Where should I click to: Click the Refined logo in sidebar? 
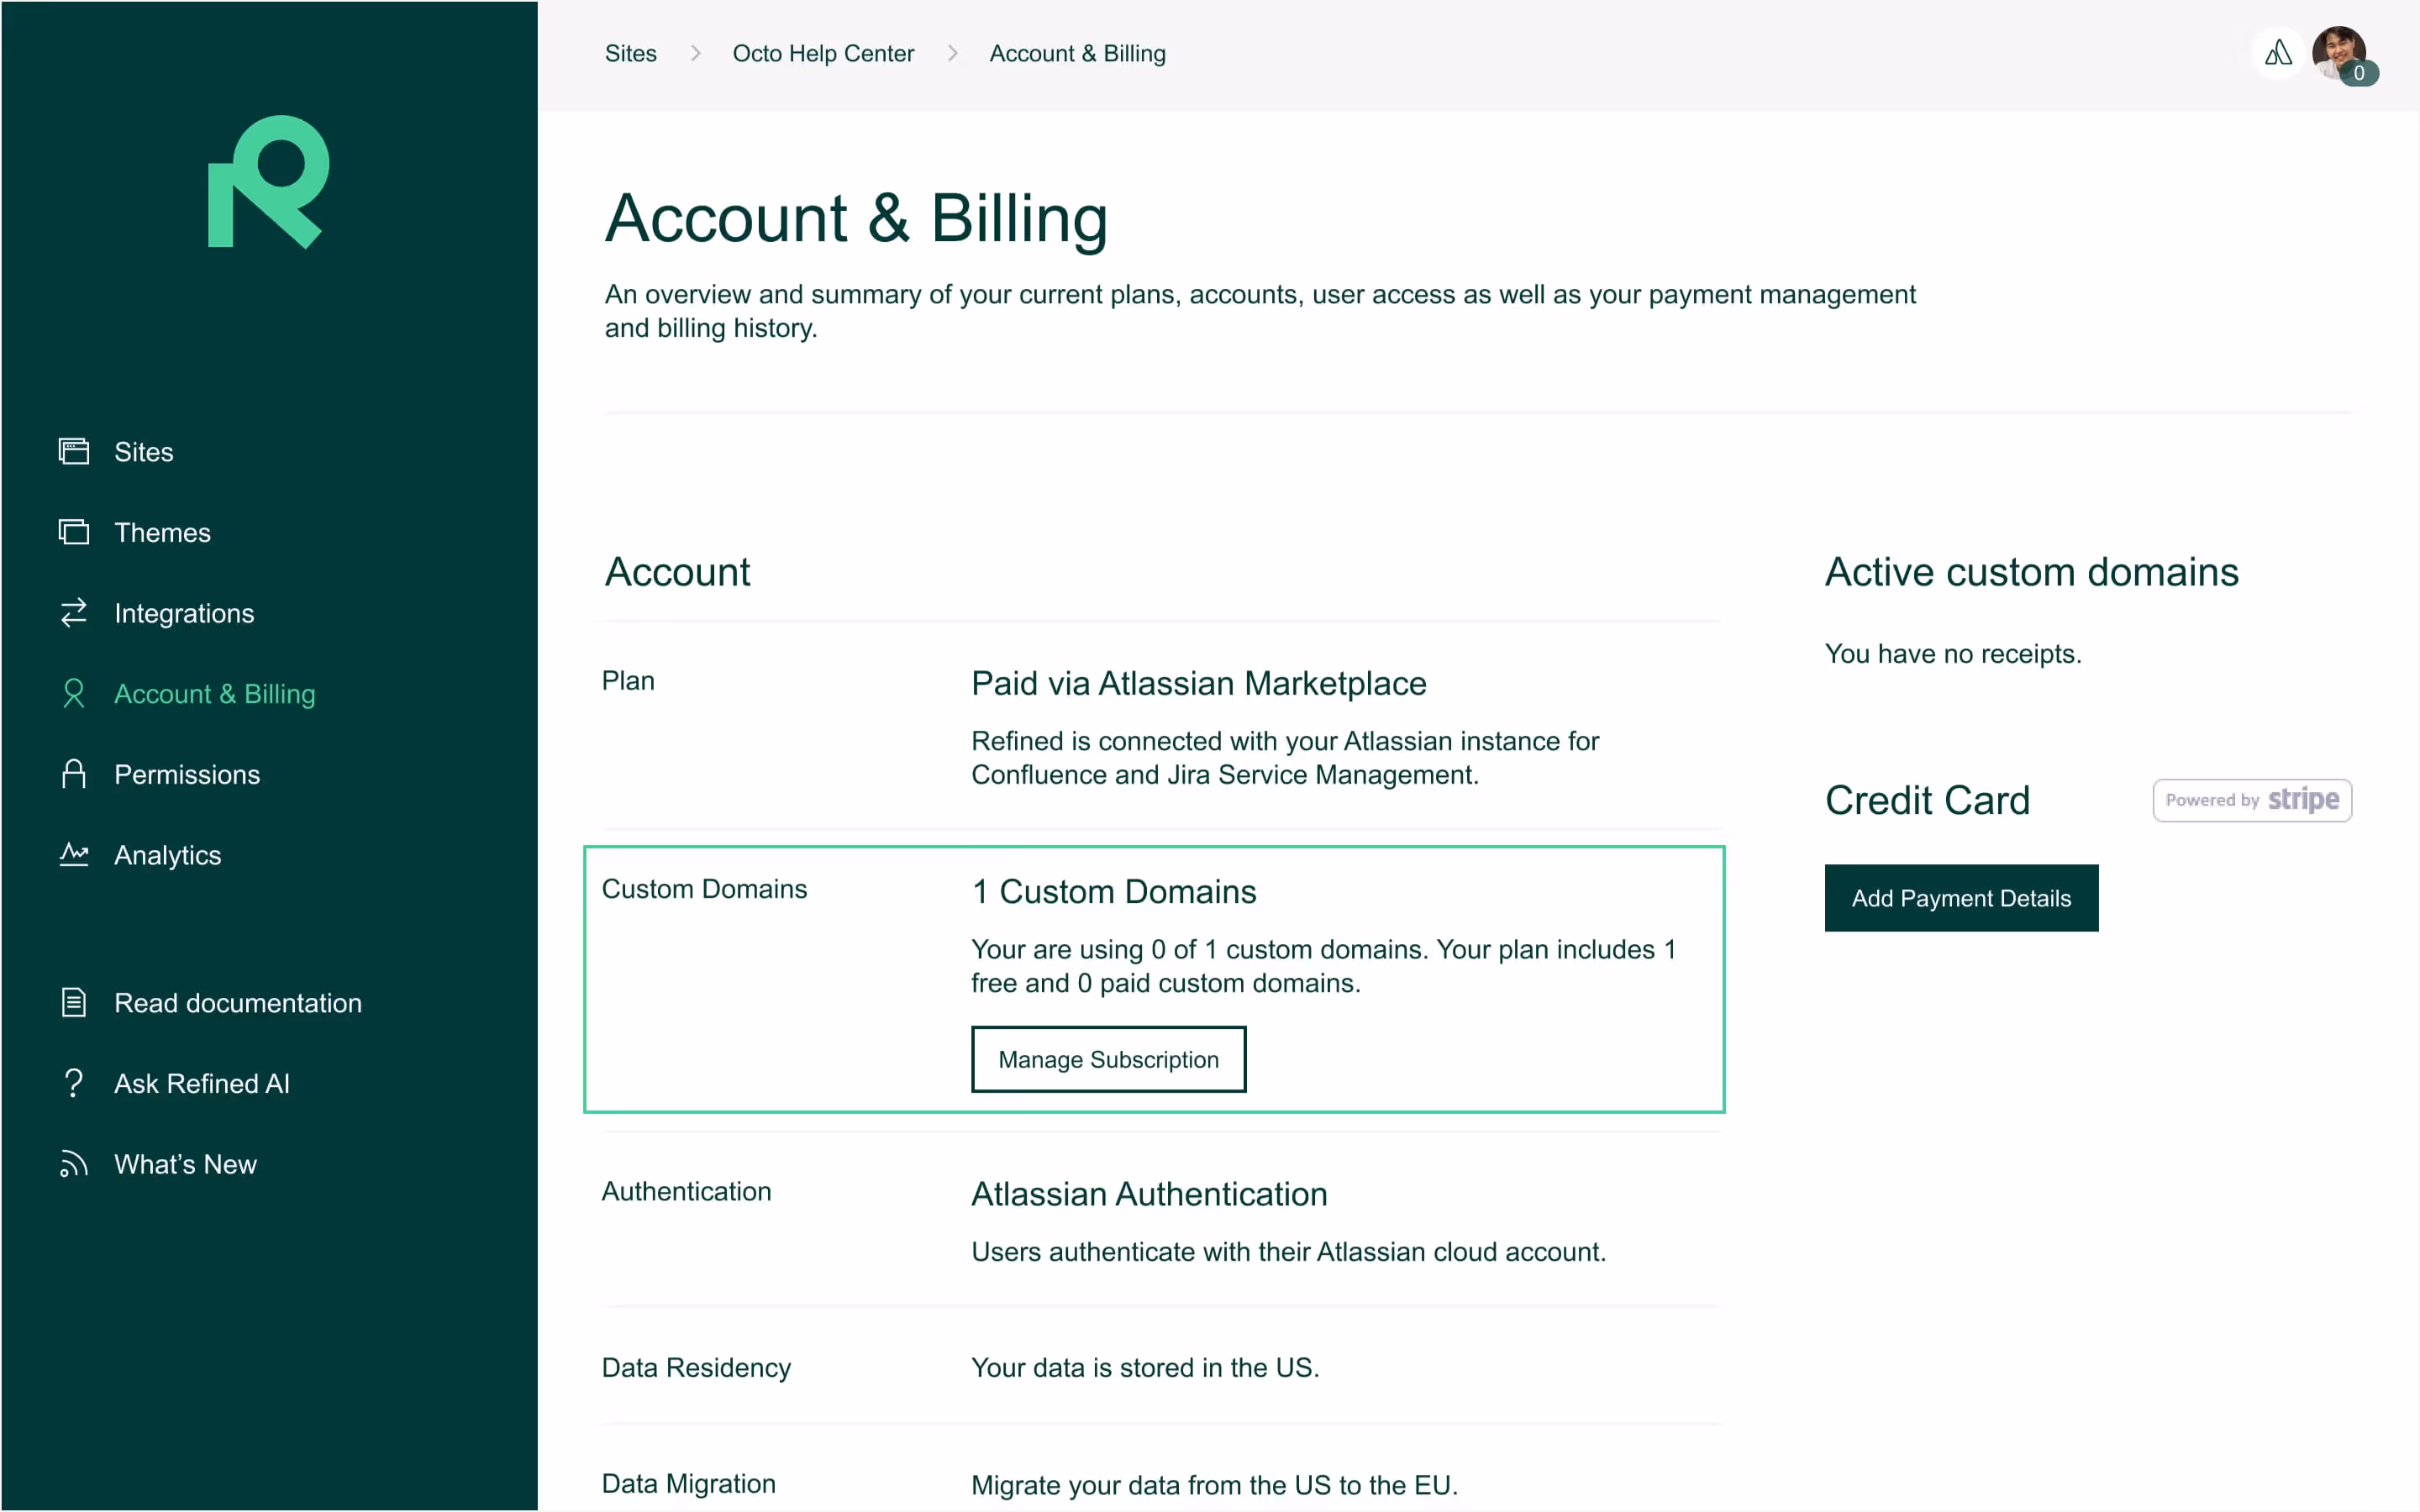click(268, 182)
